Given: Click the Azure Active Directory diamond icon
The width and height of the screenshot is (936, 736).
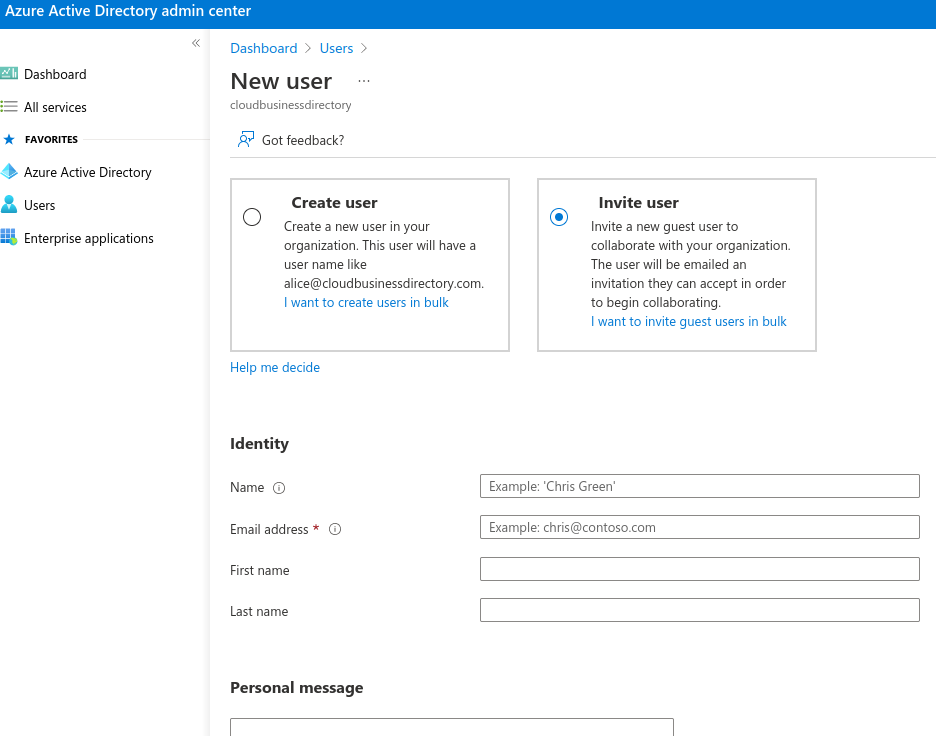Looking at the screenshot, I should click(x=9, y=172).
